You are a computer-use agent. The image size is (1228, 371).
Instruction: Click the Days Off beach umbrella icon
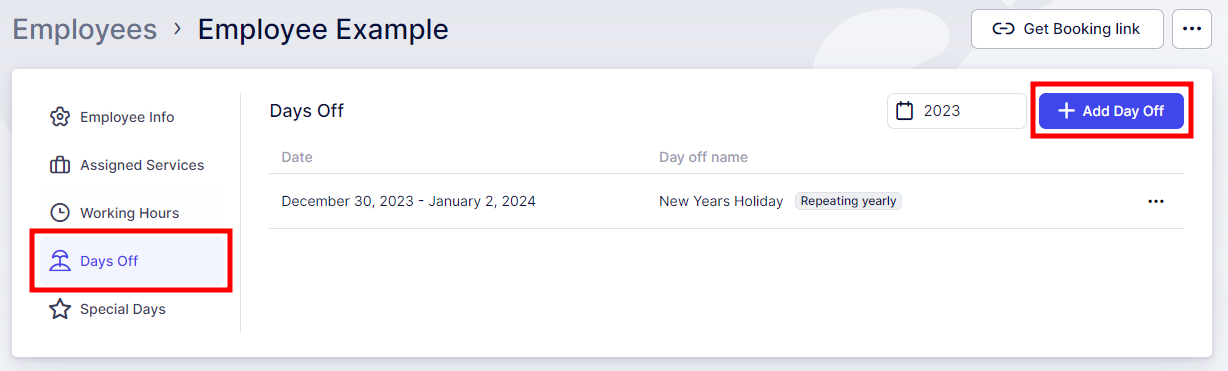pyautogui.click(x=60, y=261)
